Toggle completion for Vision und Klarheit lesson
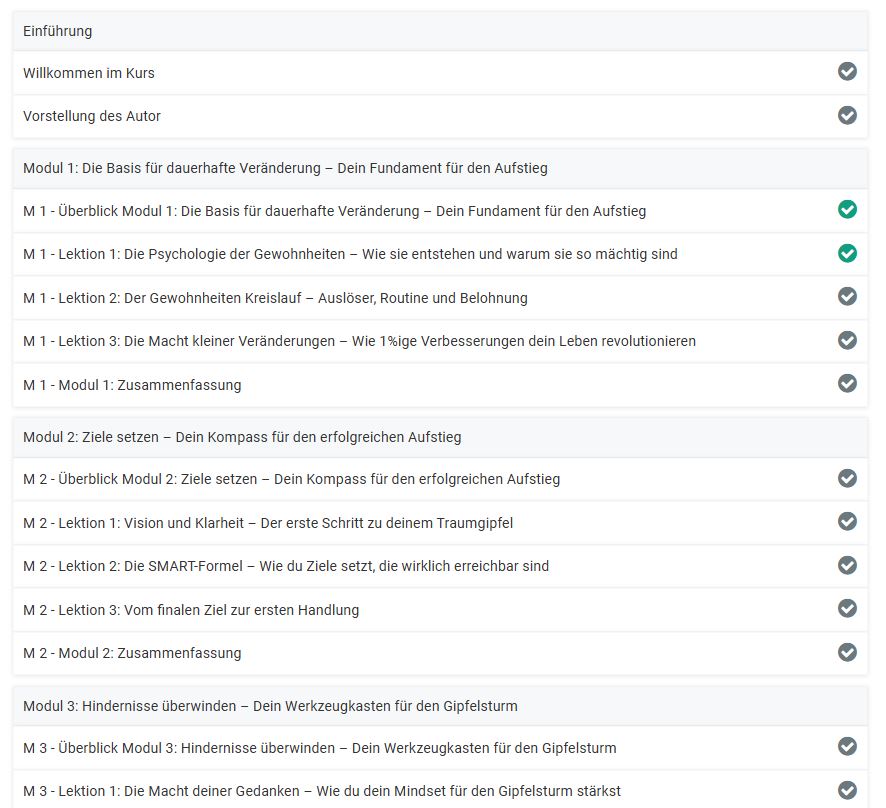The height and width of the screenshot is (808, 886). (847, 522)
